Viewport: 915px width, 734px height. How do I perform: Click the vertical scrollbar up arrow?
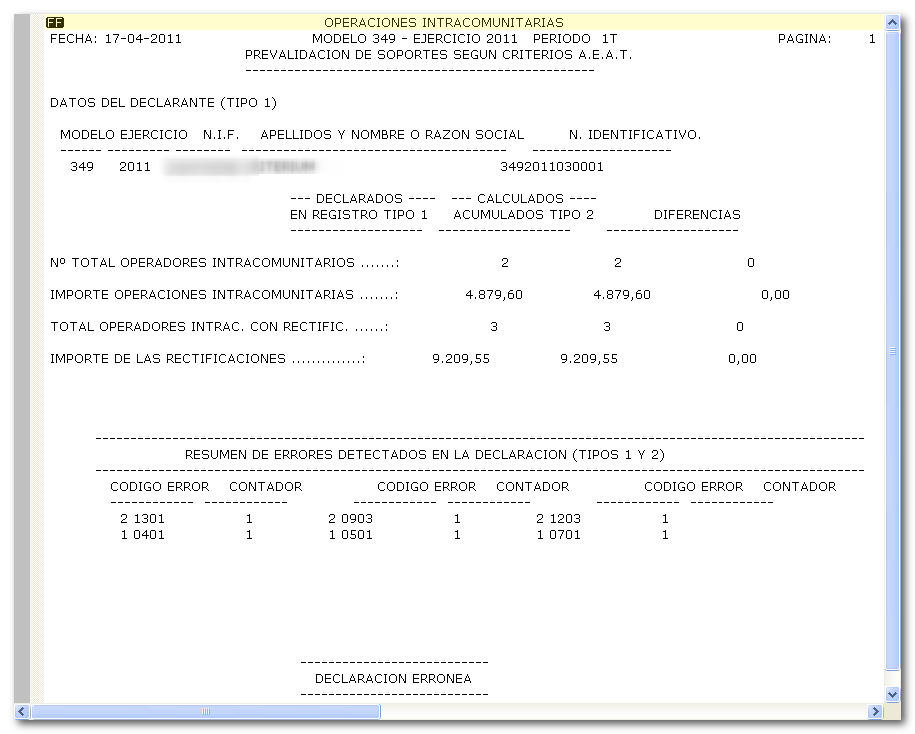(892, 23)
